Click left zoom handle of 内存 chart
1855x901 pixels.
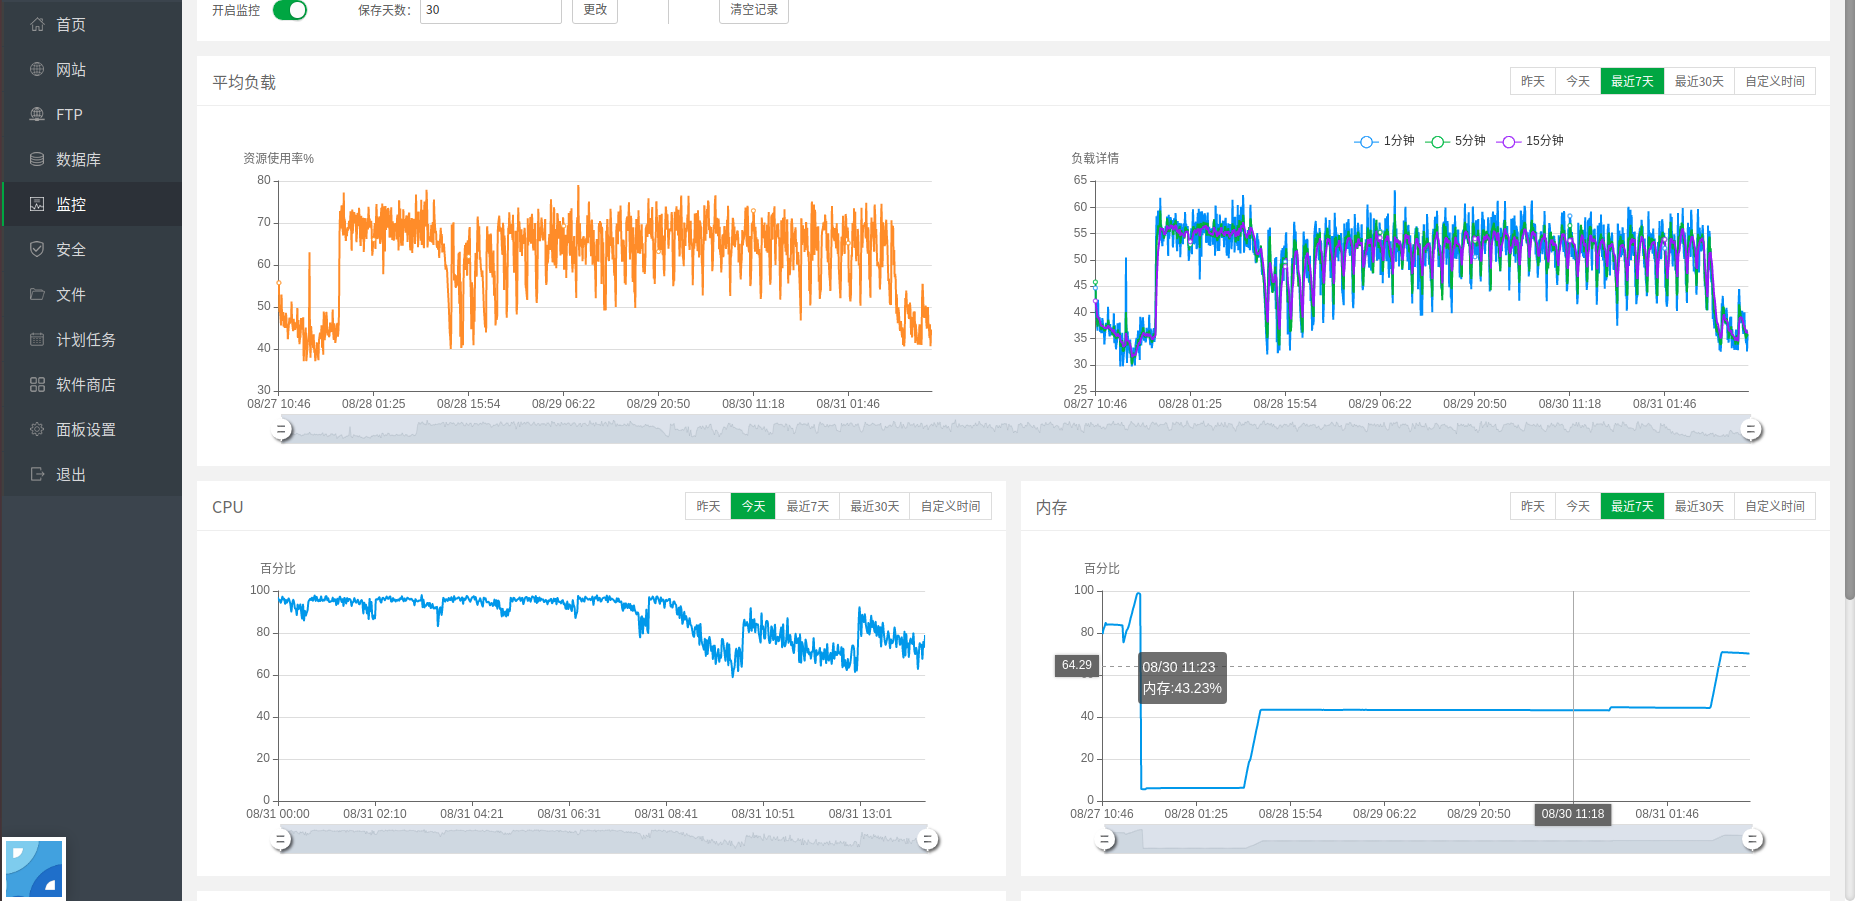1105,840
